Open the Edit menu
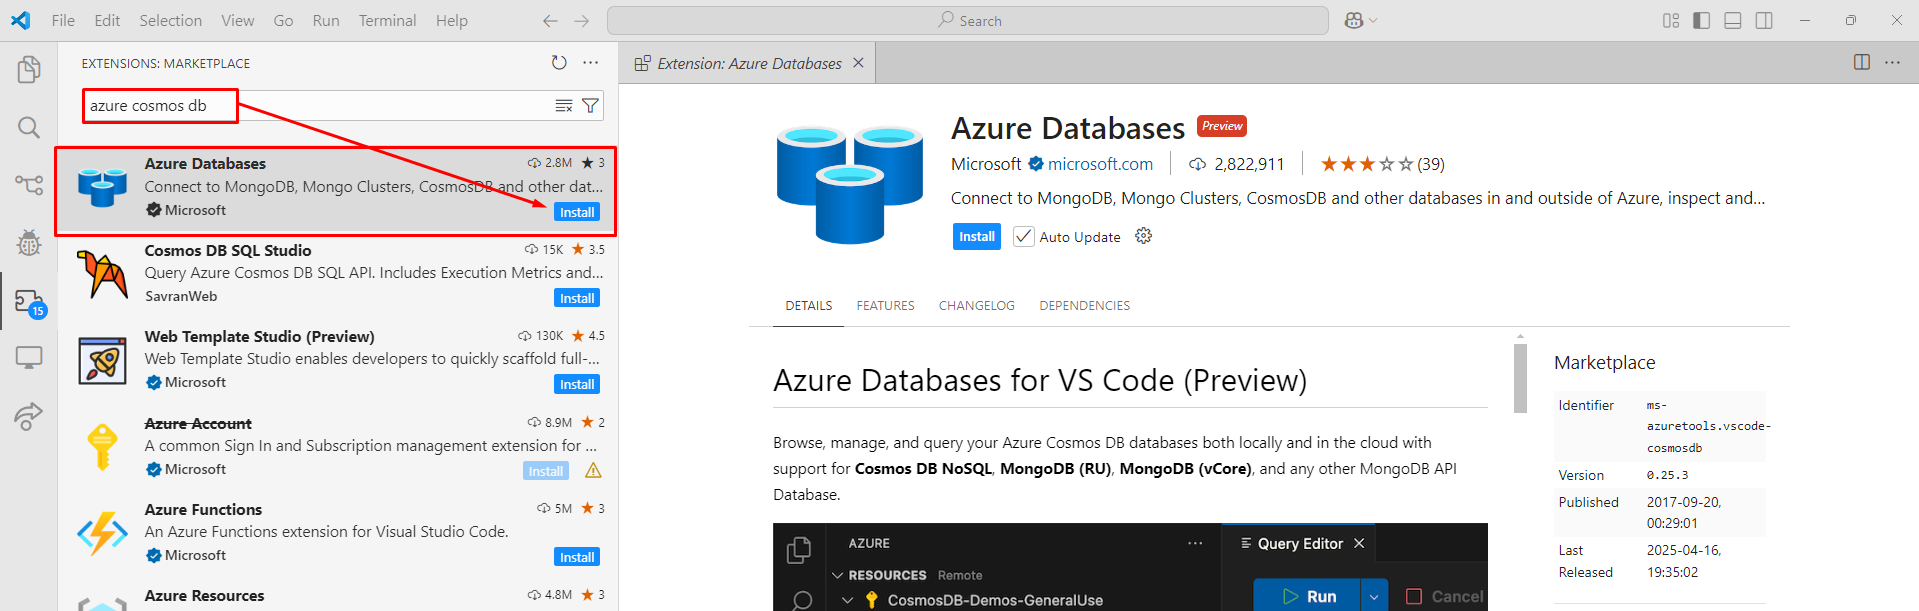Image resolution: width=1919 pixels, height=611 pixels. 107,21
